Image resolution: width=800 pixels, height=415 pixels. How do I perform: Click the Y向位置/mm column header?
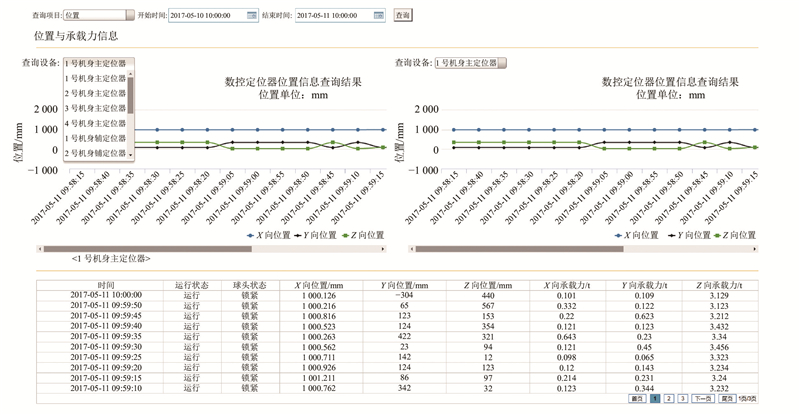click(x=404, y=285)
